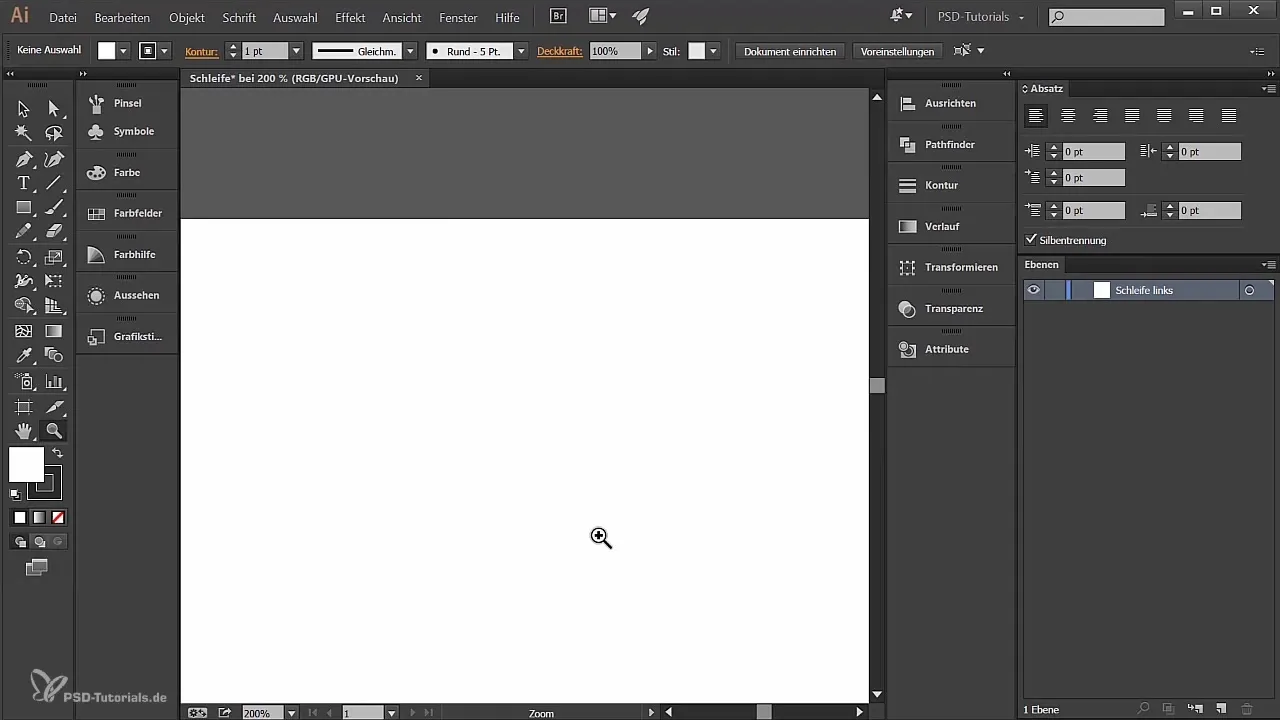
Task: Click the white Fill color swatch in toolbox
Action: (x=26, y=464)
